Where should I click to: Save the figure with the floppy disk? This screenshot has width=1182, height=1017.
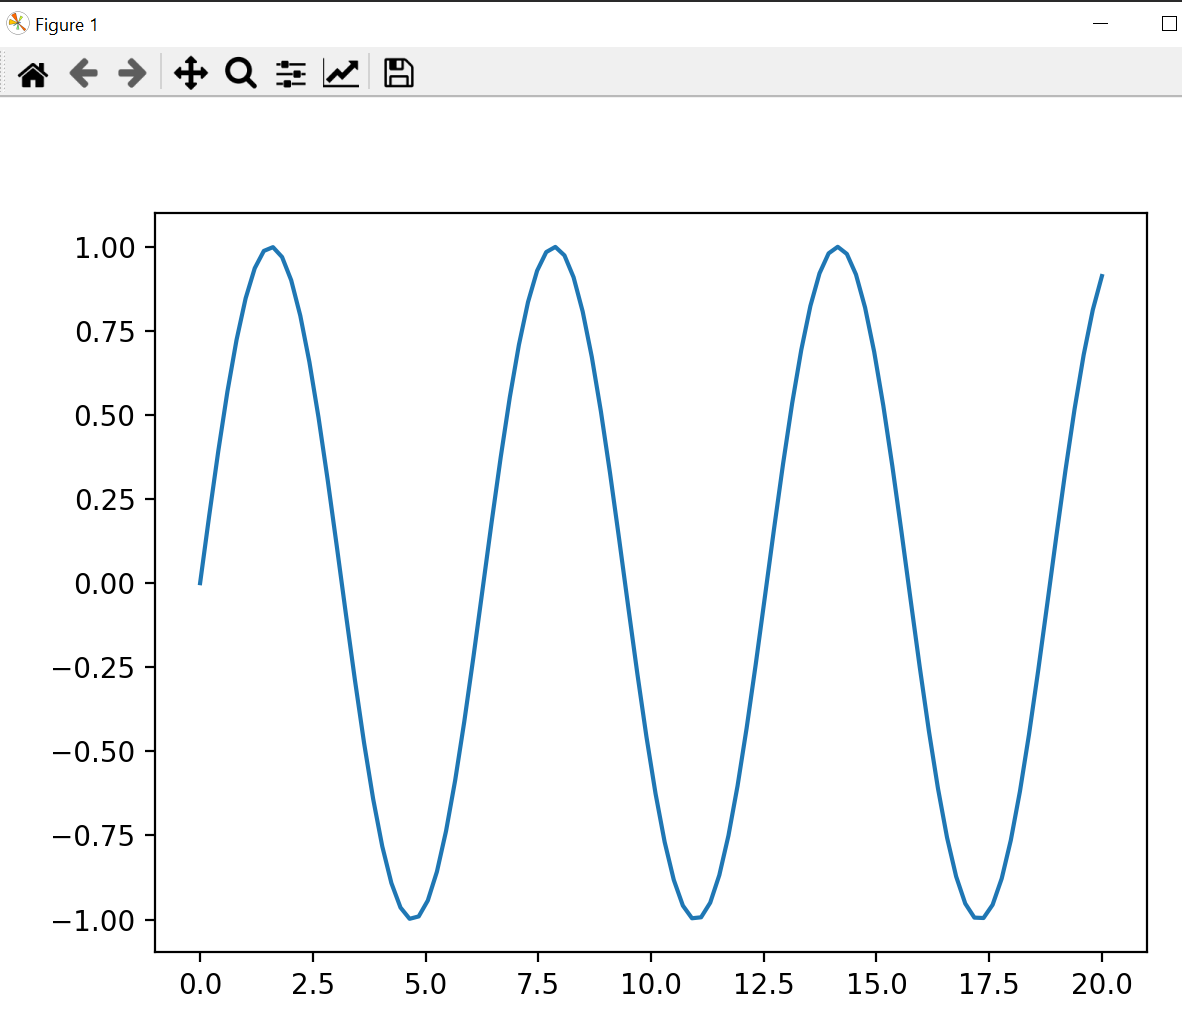pyautogui.click(x=399, y=73)
